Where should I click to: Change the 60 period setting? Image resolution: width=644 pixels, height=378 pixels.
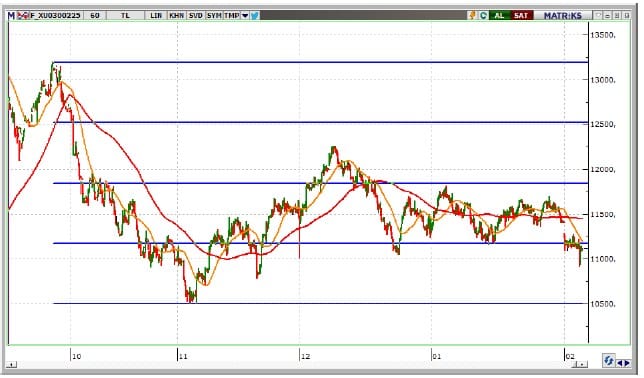(x=95, y=16)
